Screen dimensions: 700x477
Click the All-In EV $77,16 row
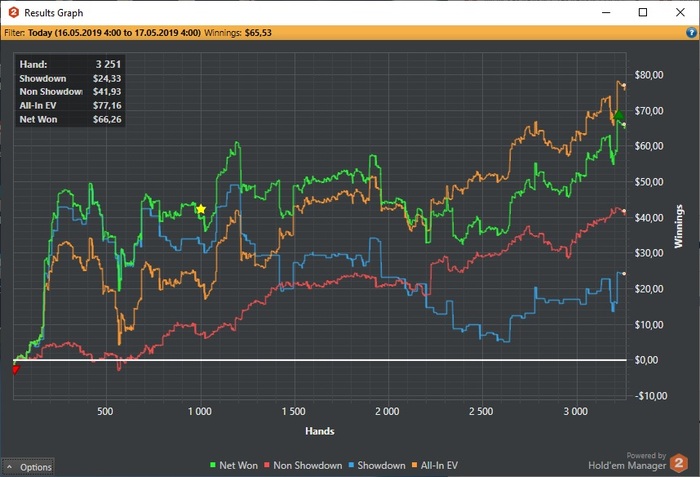click(x=70, y=105)
